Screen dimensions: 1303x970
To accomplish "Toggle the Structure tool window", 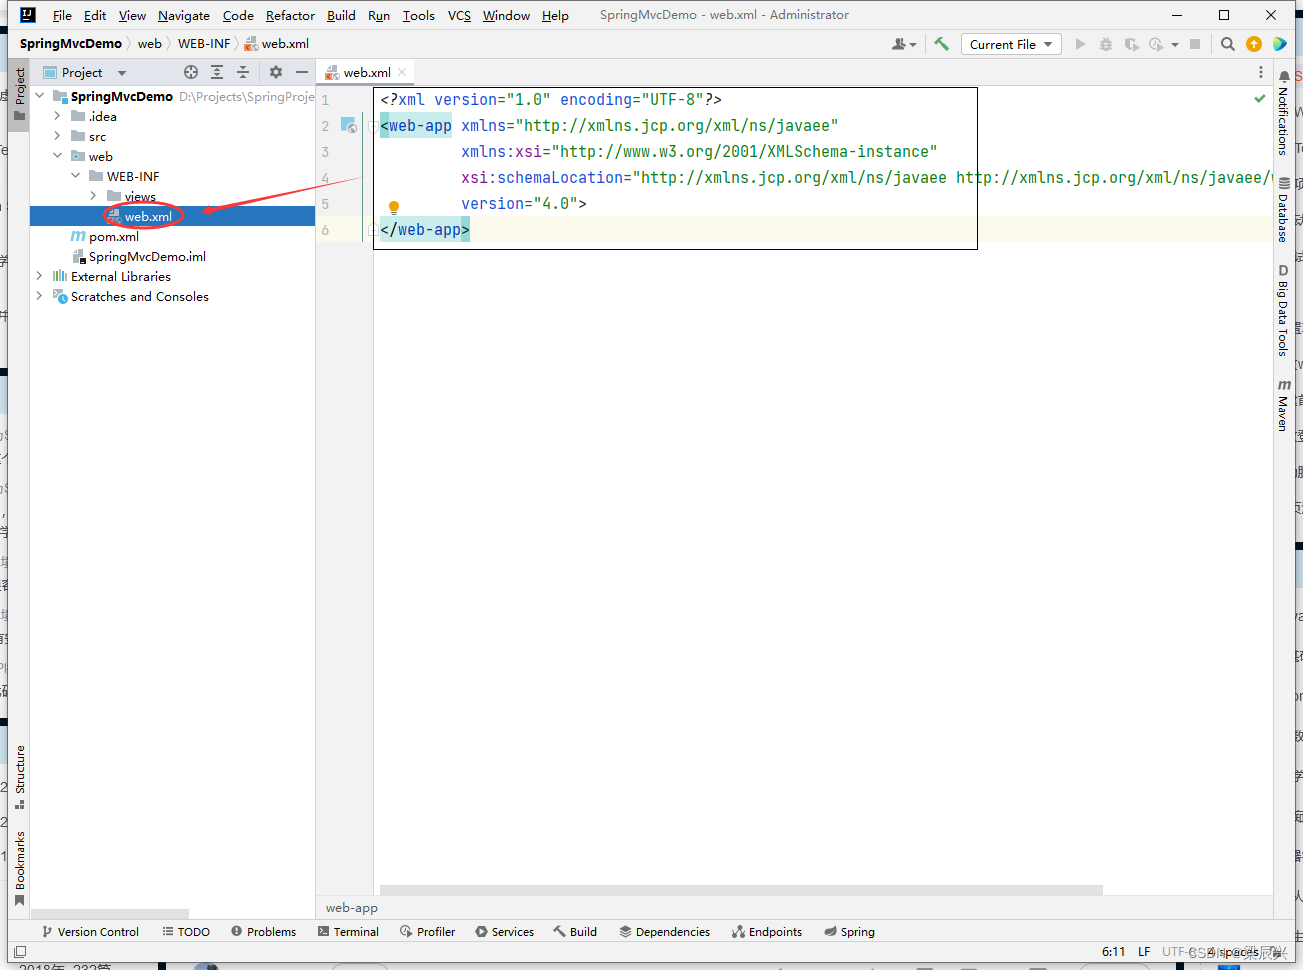I will pos(19,777).
